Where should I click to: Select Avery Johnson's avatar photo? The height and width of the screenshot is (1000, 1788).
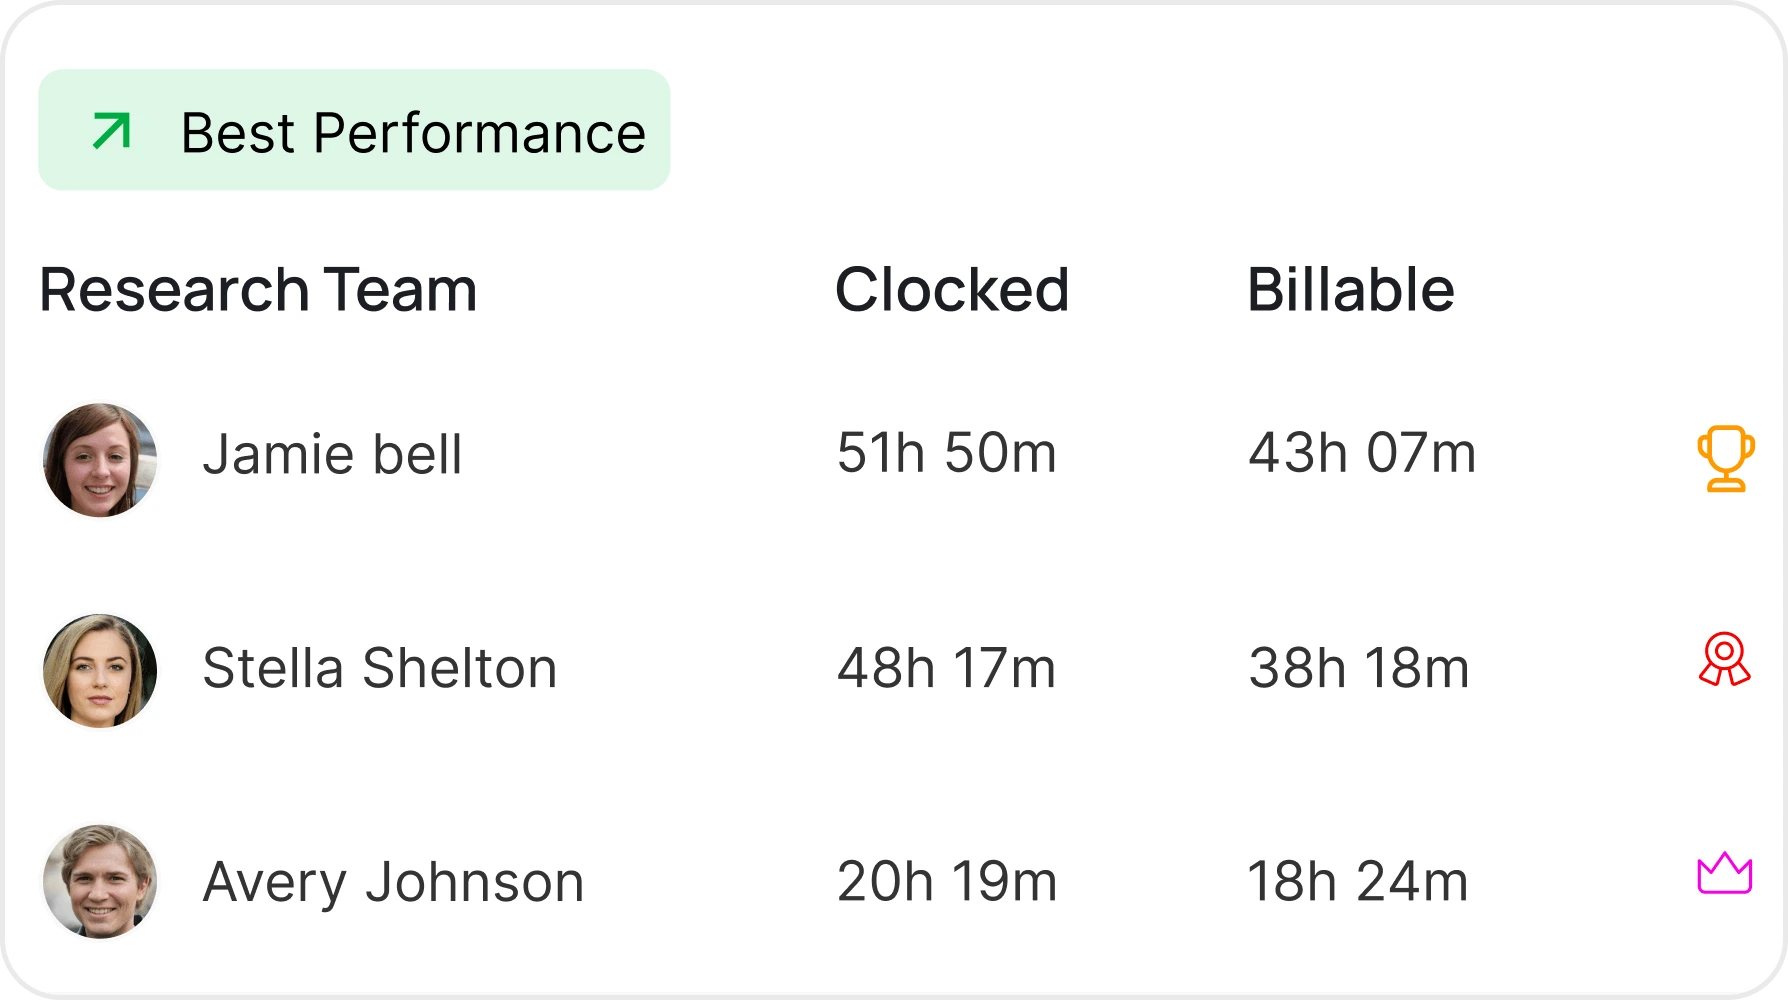(x=100, y=882)
